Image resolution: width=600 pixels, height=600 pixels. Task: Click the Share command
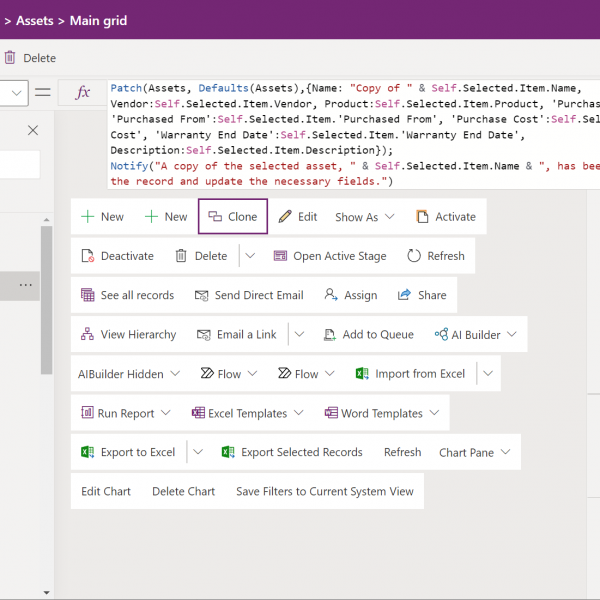[x=422, y=295]
